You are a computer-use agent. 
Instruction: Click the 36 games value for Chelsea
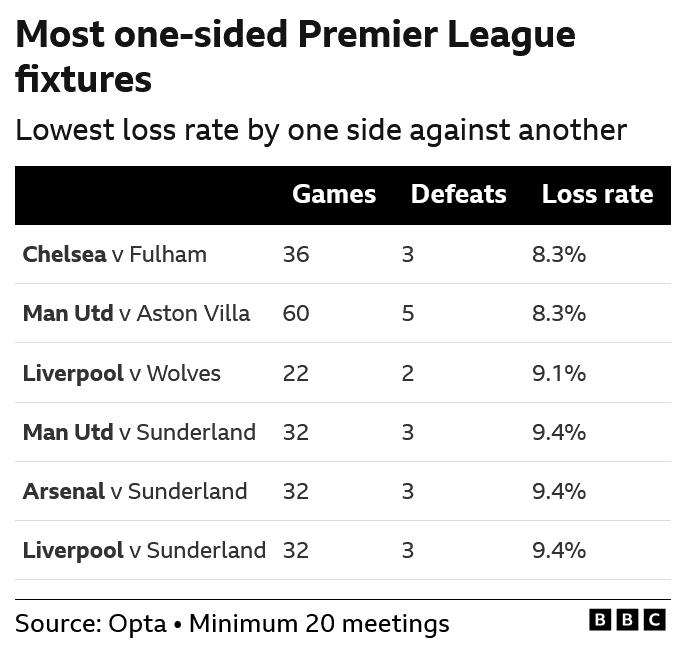pos(296,254)
